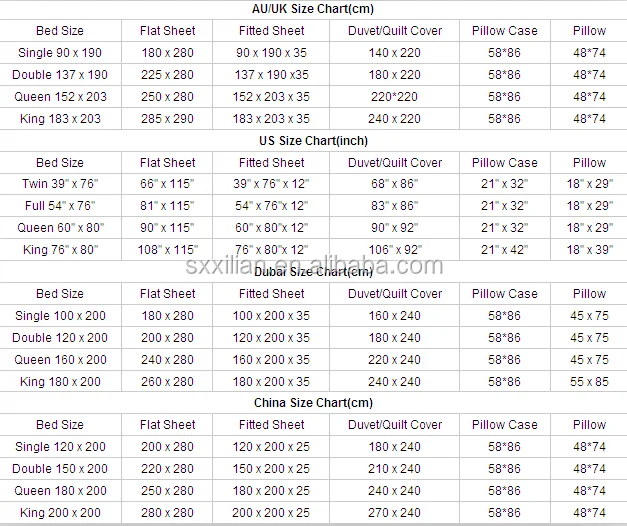Click the Double 137 x 190 bed size

pyautogui.click(x=60, y=75)
